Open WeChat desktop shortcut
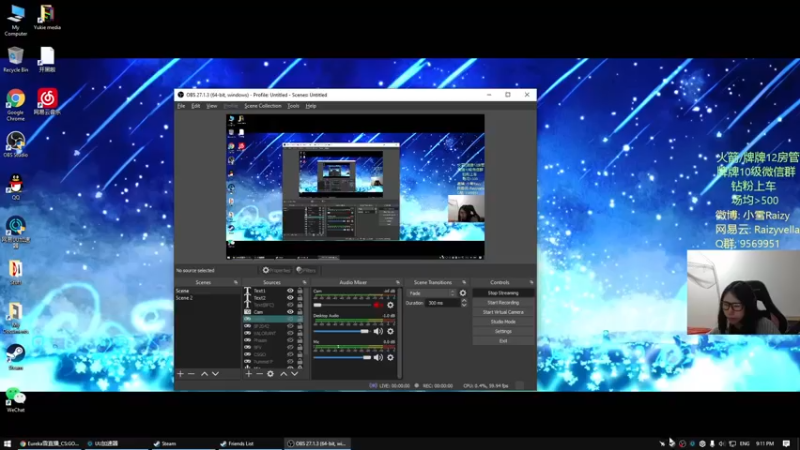 click(x=15, y=399)
